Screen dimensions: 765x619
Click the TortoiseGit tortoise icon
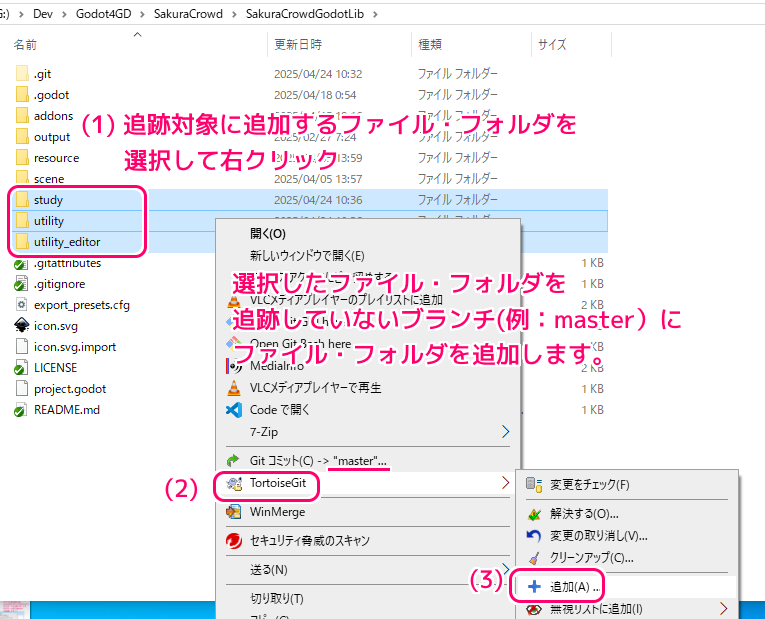pyautogui.click(x=234, y=483)
